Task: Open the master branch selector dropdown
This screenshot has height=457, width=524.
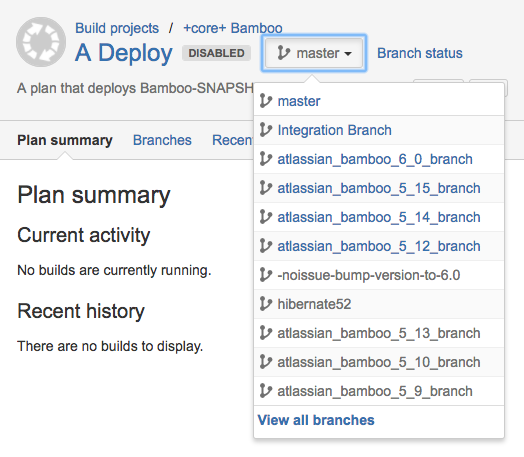Action: coord(314,53)
